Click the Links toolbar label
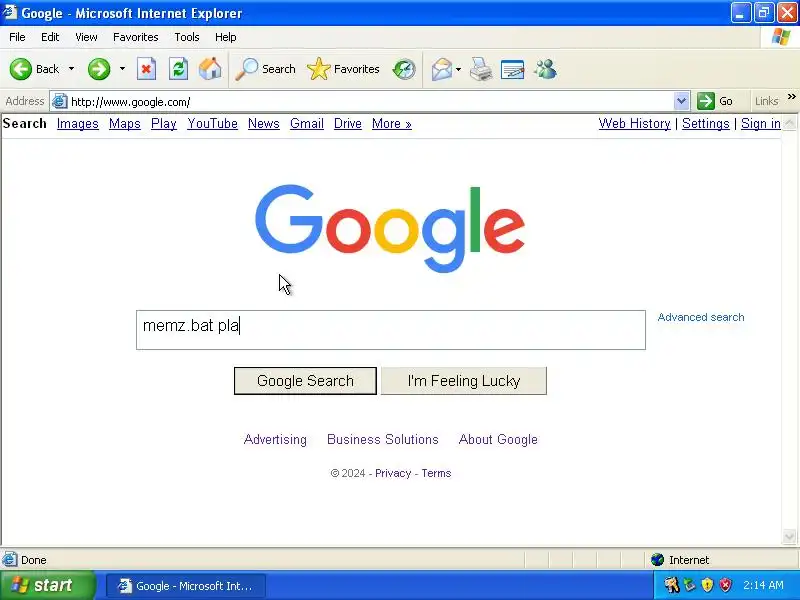Viewport: 800px width, 600px height. pyautogui.click(x=766, y=101)
